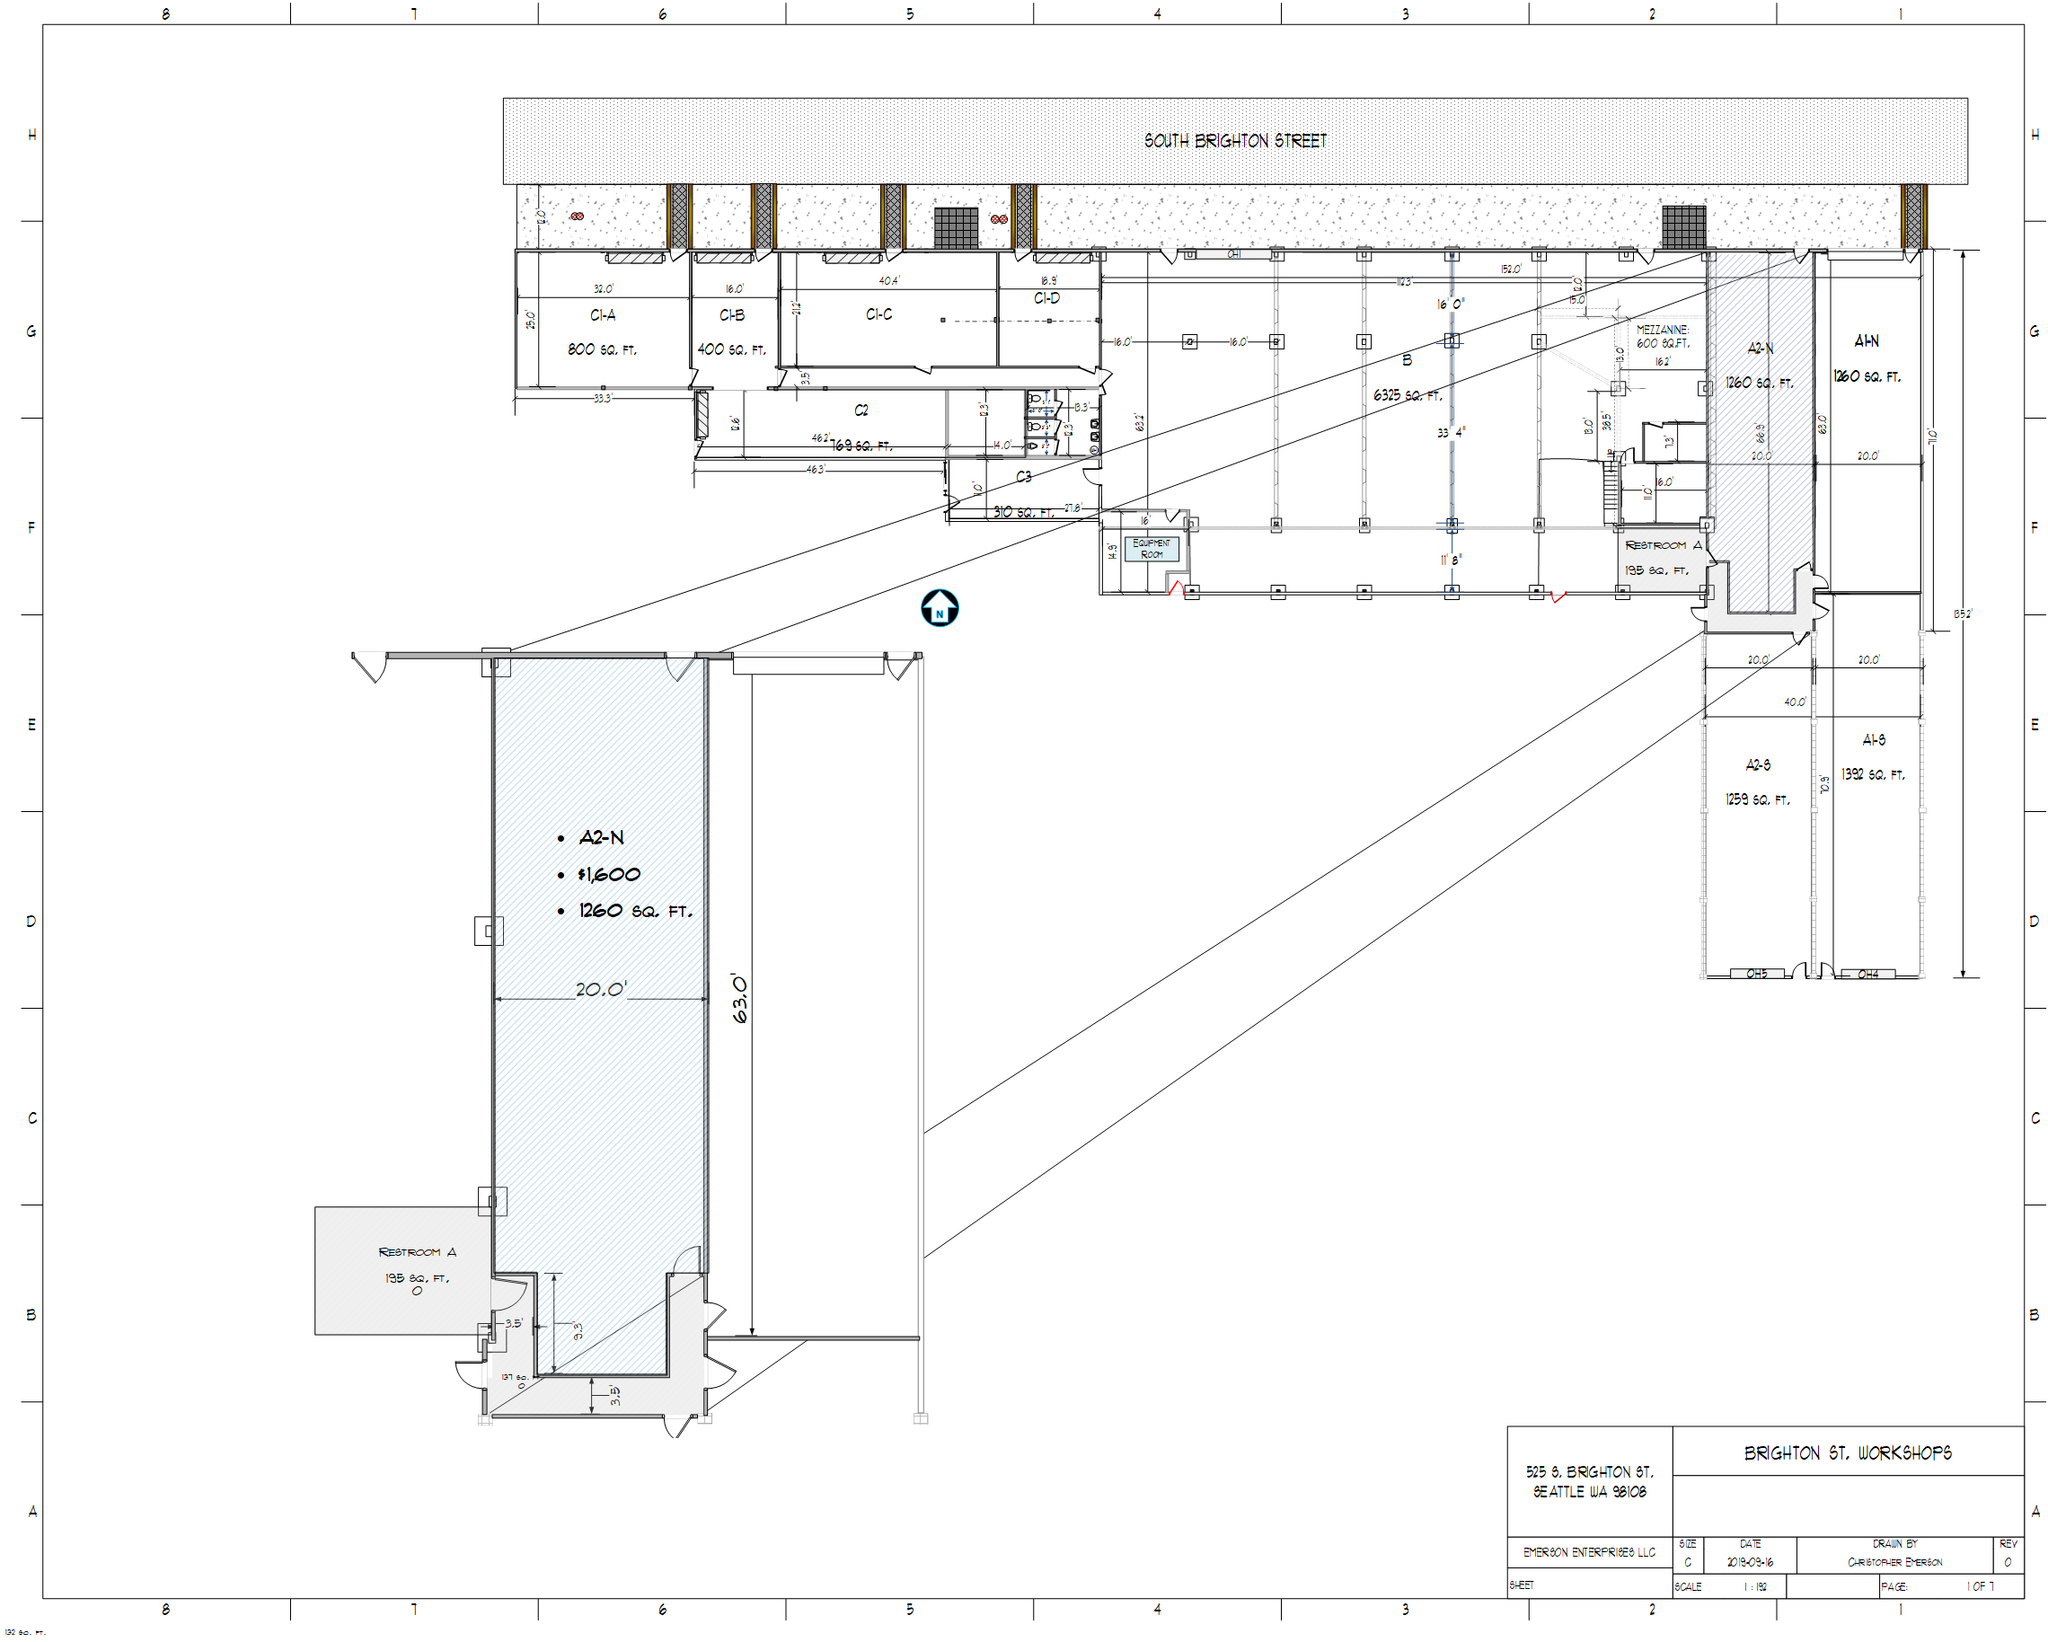The width and height of the screenshot is (2048, 1642).
Task: Select the 2019-09-16 date field
Action: [x=1750, y=1563]
